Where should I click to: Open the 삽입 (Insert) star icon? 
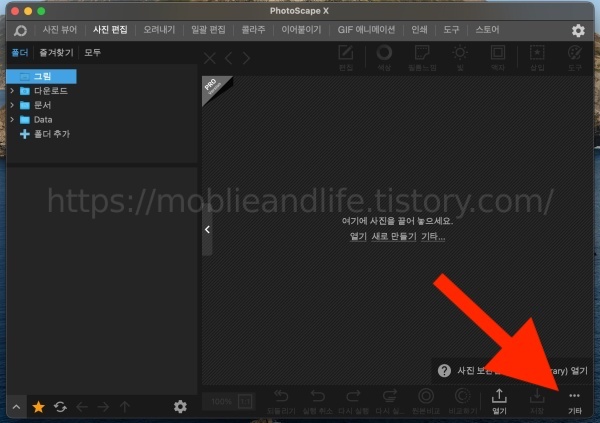click(x=537, y=53)
